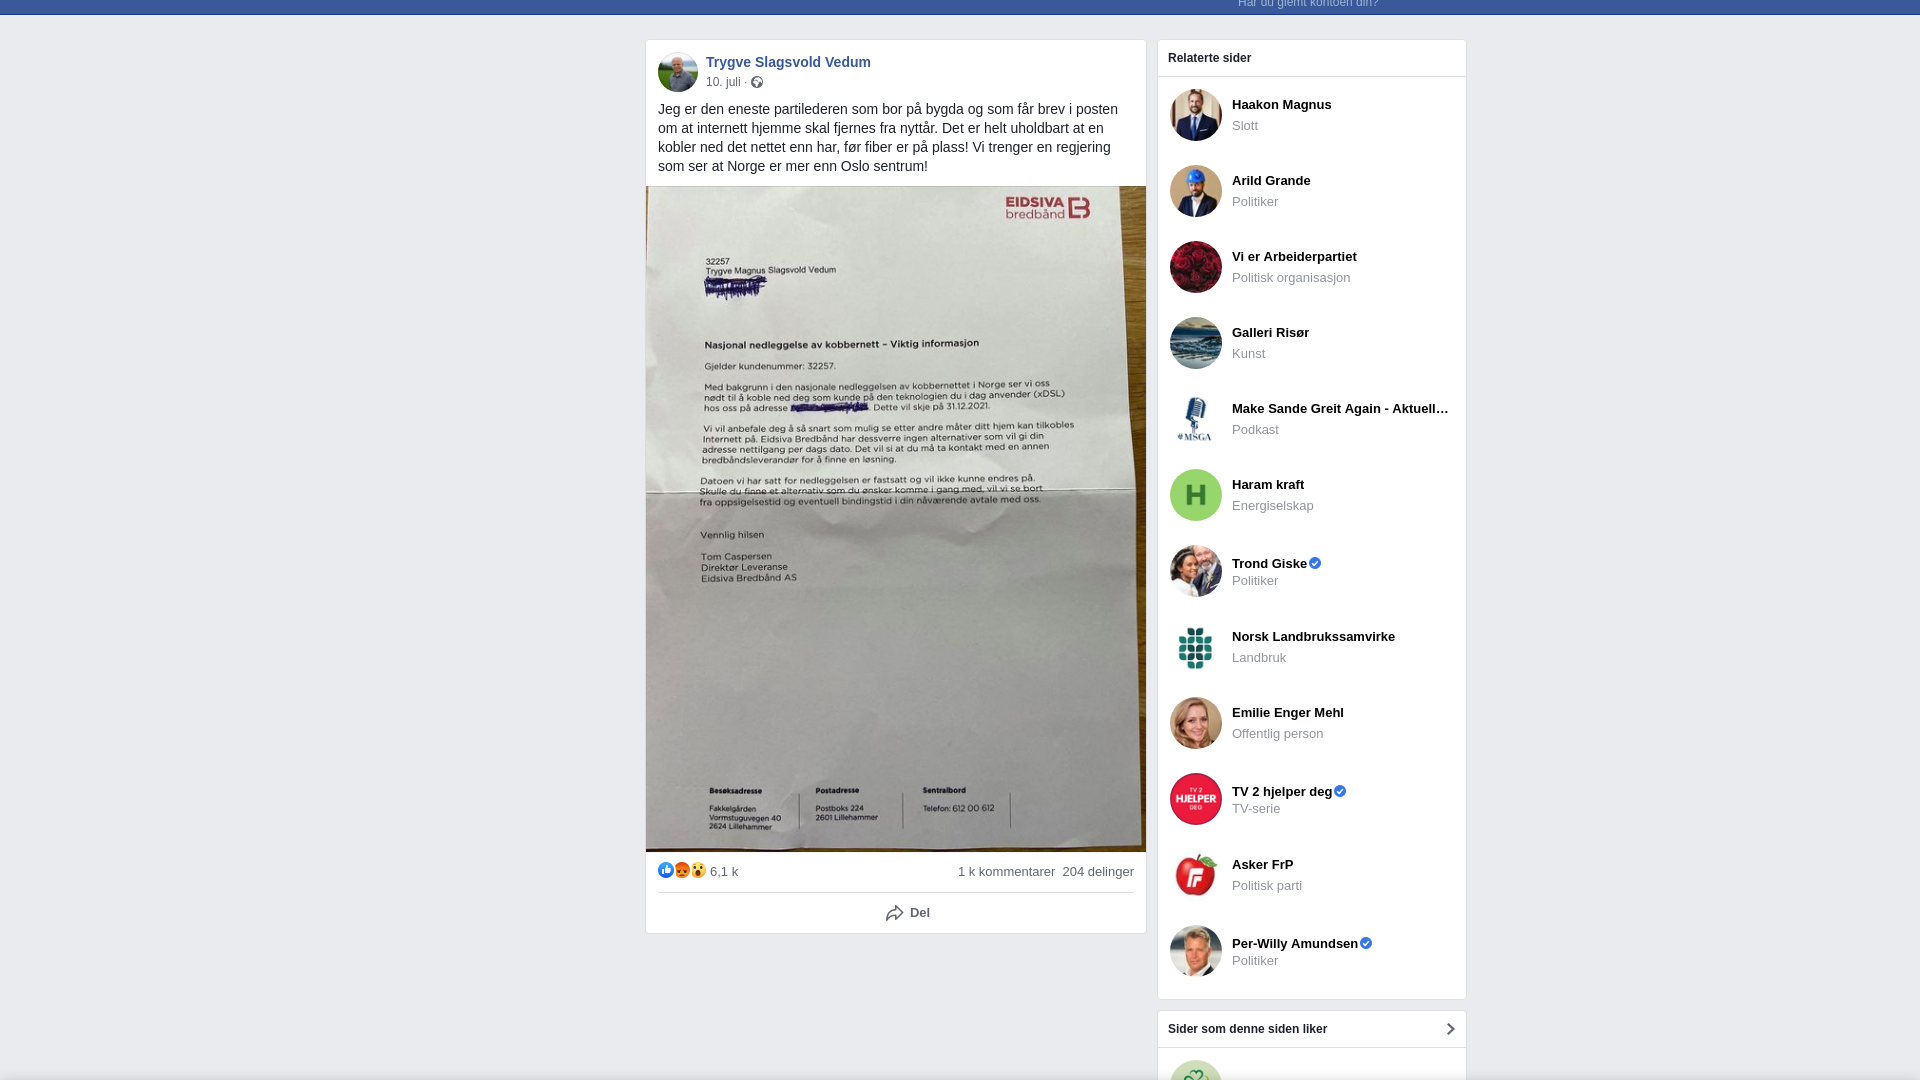Open Emilie Enger Mehl's page
1920x1080 pixels.
click(1288, 713)
